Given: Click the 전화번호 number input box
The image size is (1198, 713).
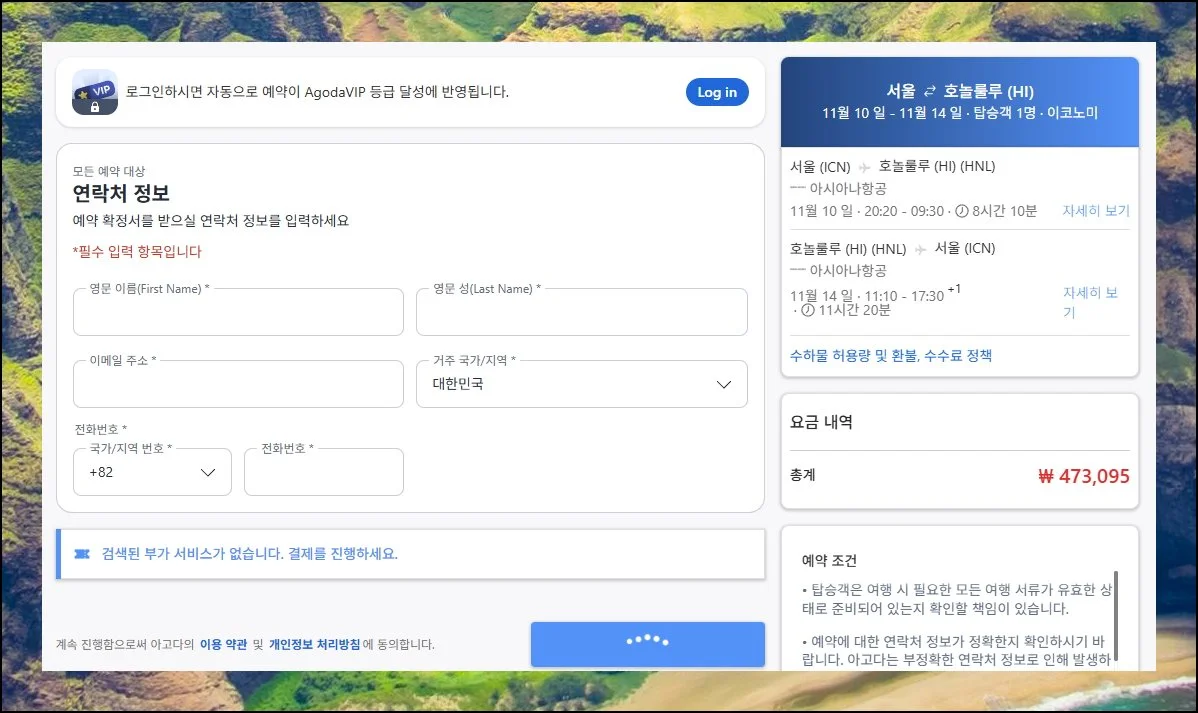Looking at the screenshot, I should (323, 473).
